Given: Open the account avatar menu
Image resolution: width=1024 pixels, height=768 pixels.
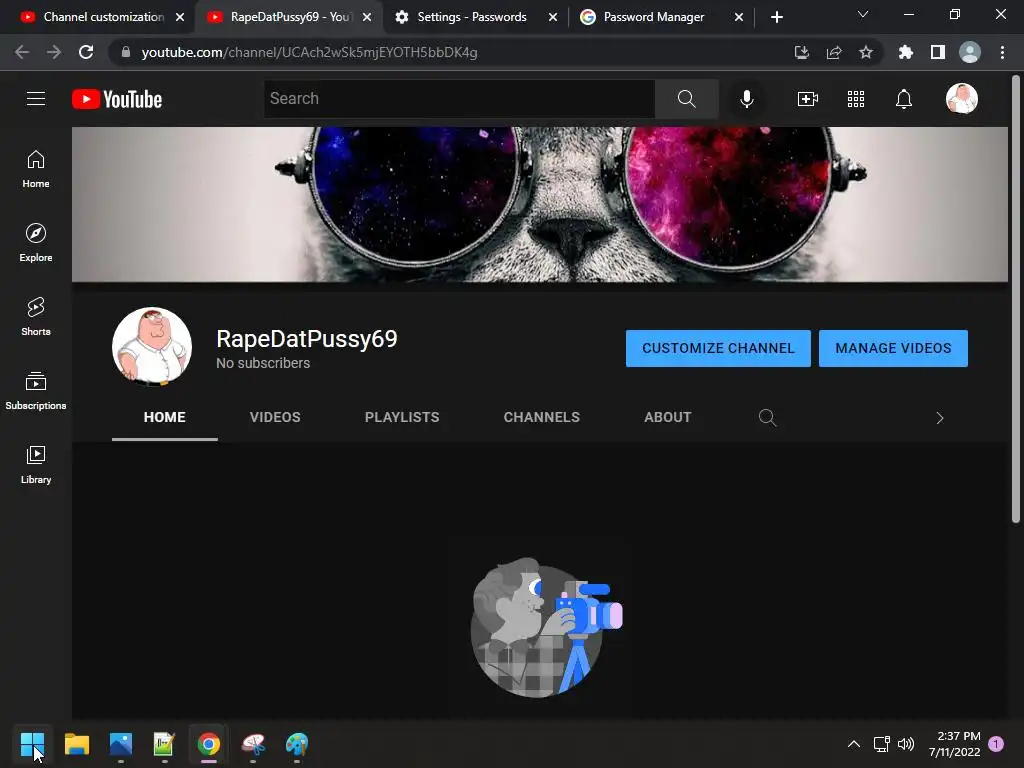Looking at the screenshot, I should [x=961, y=99].
